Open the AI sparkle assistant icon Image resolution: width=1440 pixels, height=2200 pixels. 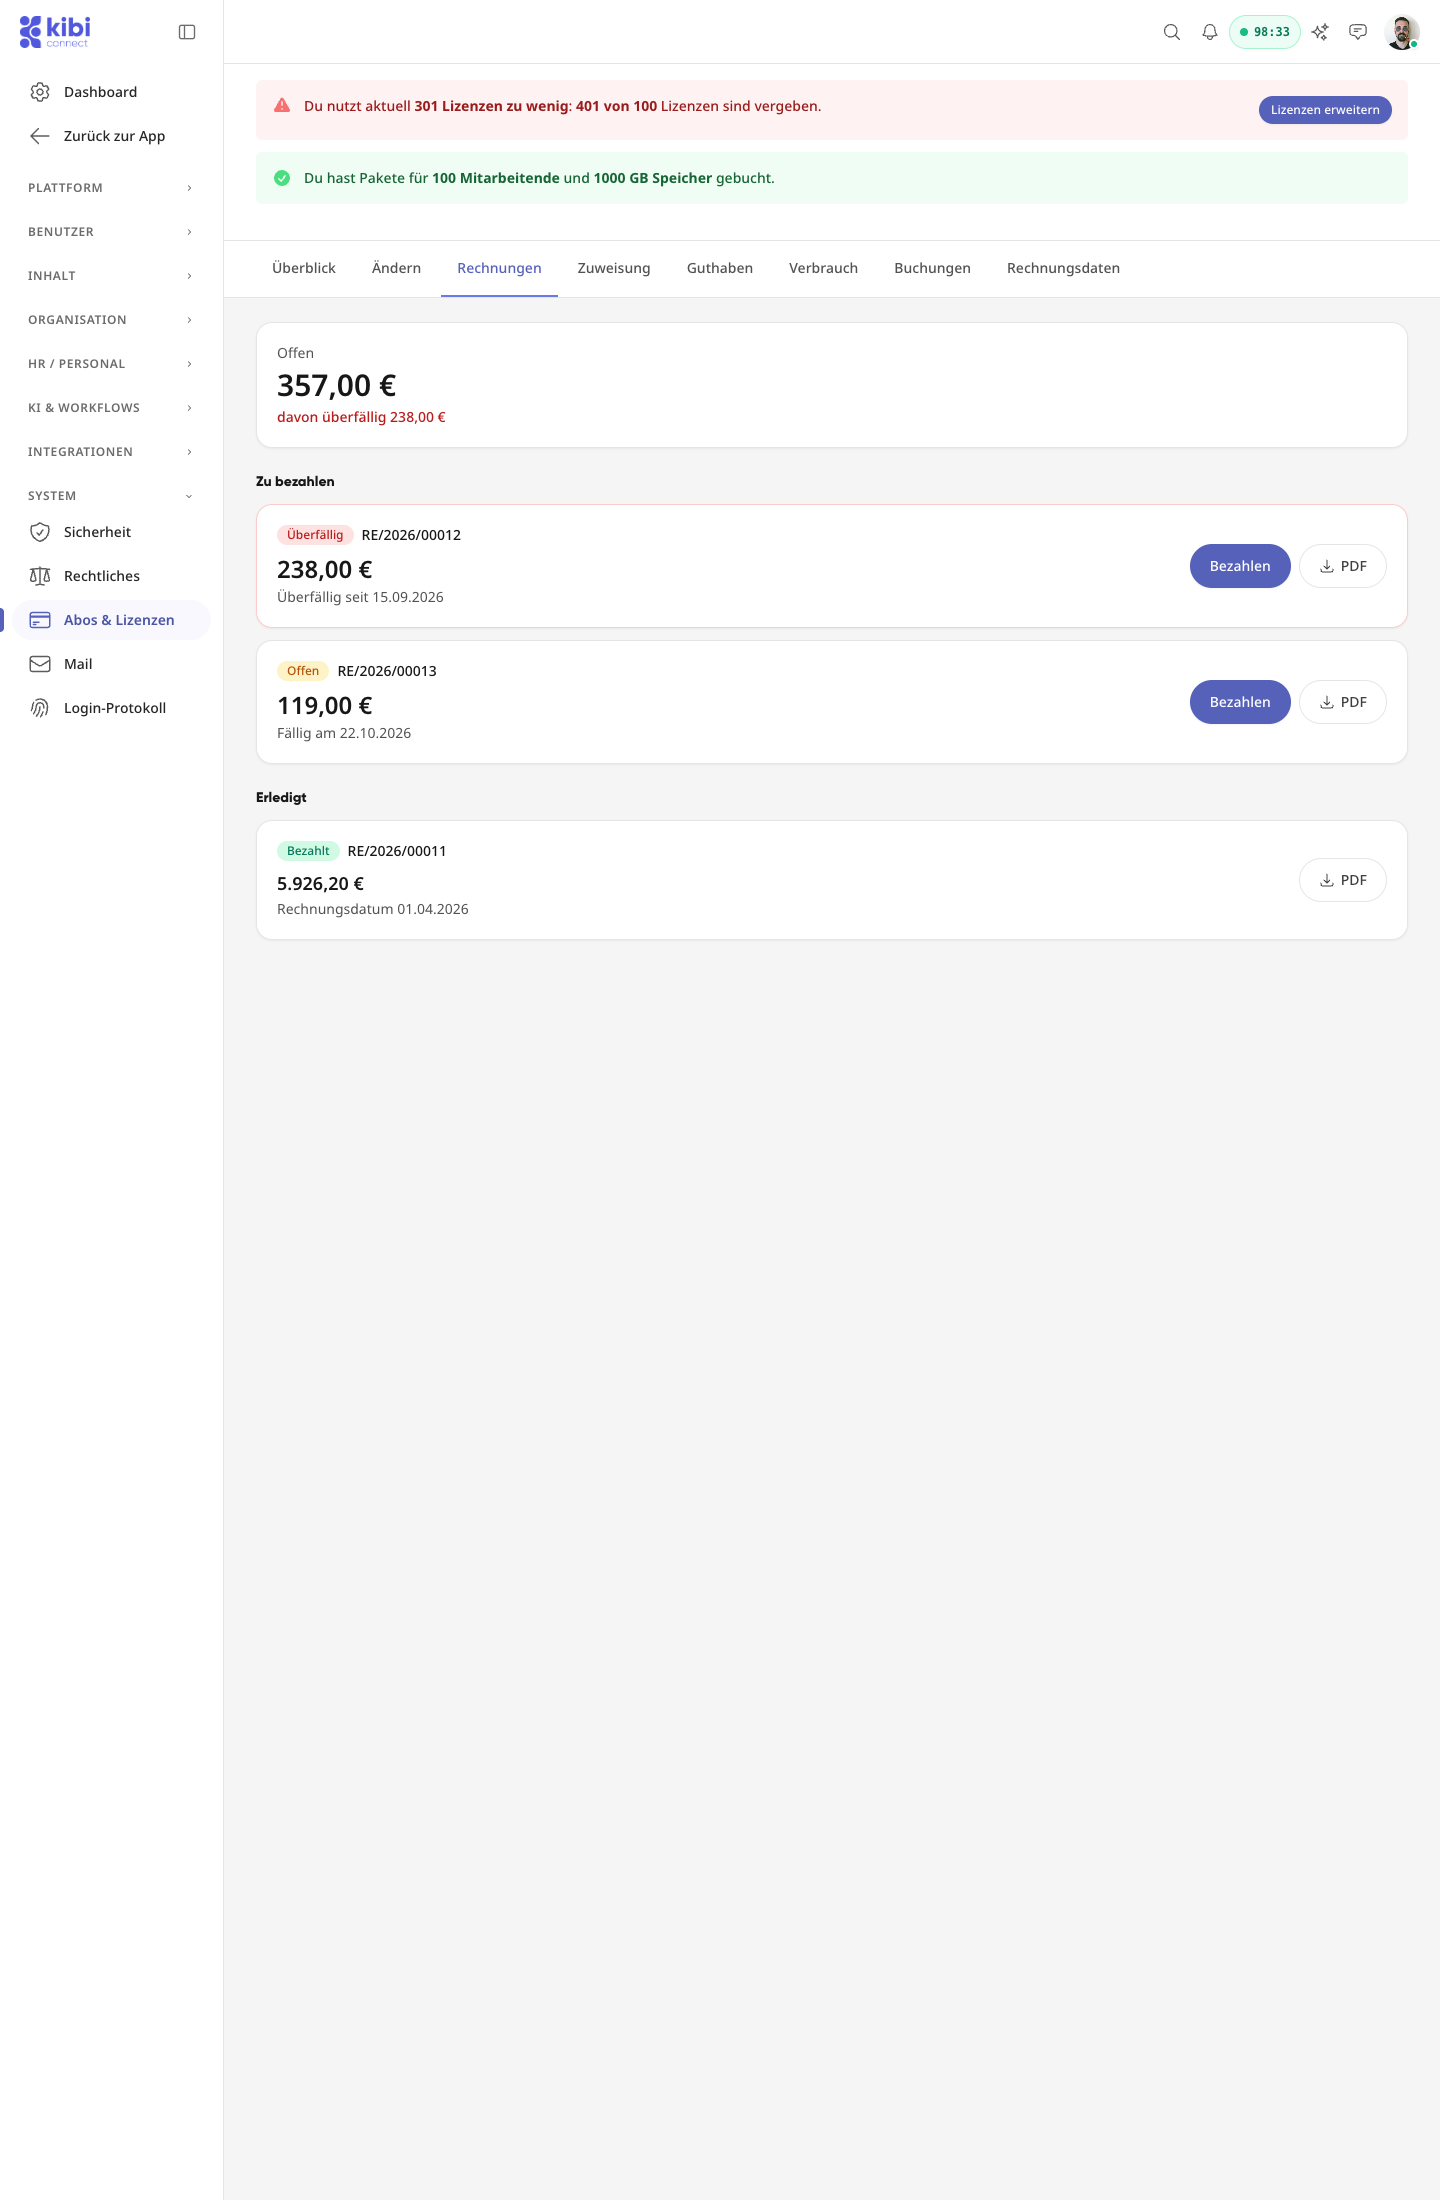click(1320, 32)
